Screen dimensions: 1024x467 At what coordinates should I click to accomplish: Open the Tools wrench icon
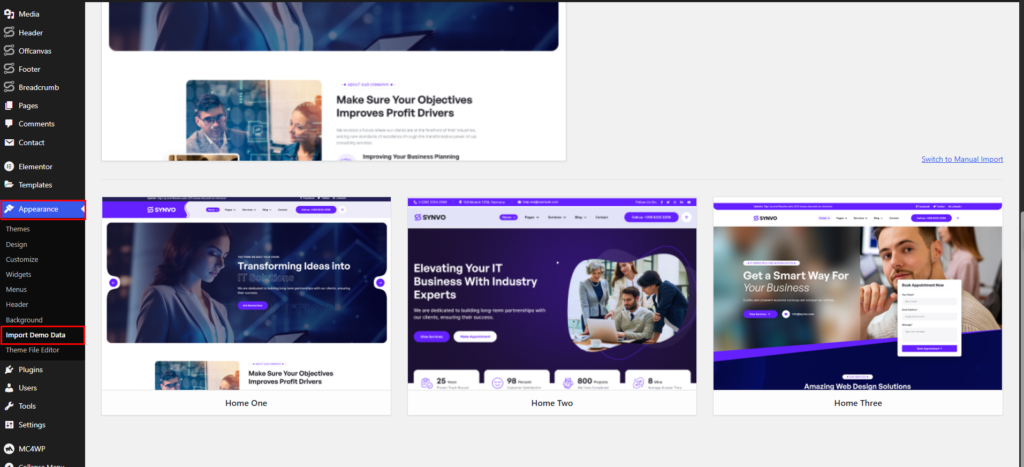(x=9, y=406)
